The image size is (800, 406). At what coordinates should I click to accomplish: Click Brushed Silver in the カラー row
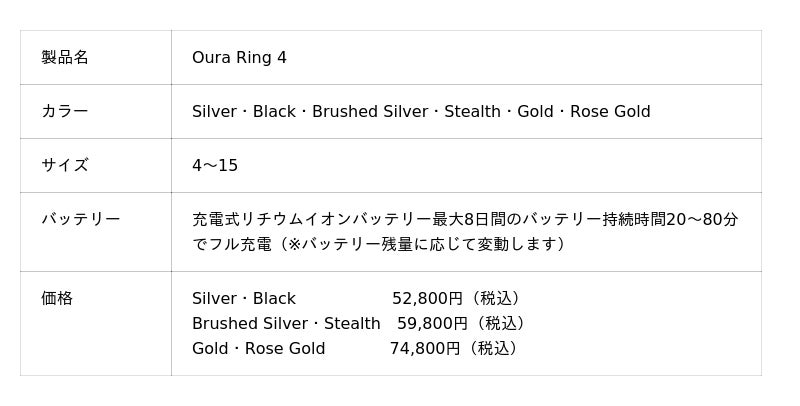pyautogui.click(x=370, y=112)
